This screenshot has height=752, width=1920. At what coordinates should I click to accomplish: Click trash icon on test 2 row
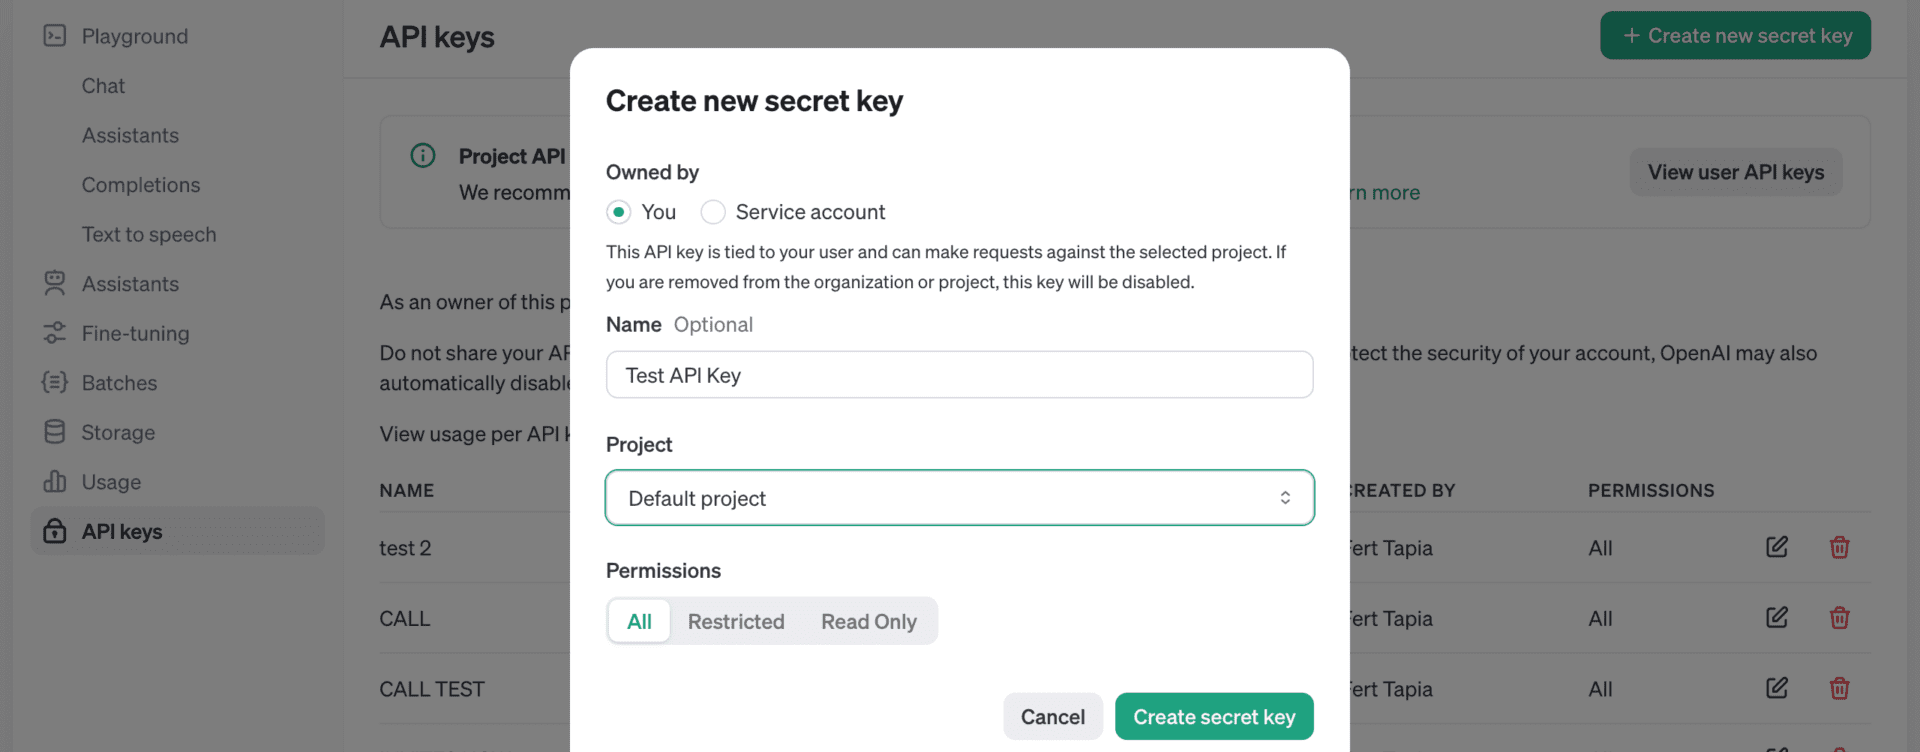click(1839, 547)
